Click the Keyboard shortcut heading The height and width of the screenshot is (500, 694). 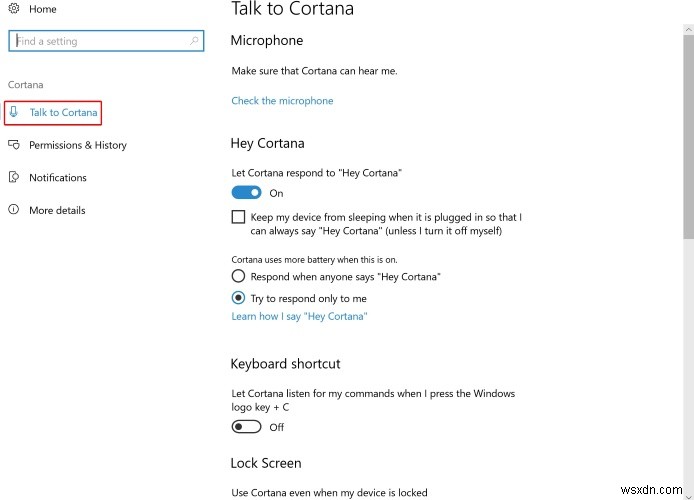point(285,364)
